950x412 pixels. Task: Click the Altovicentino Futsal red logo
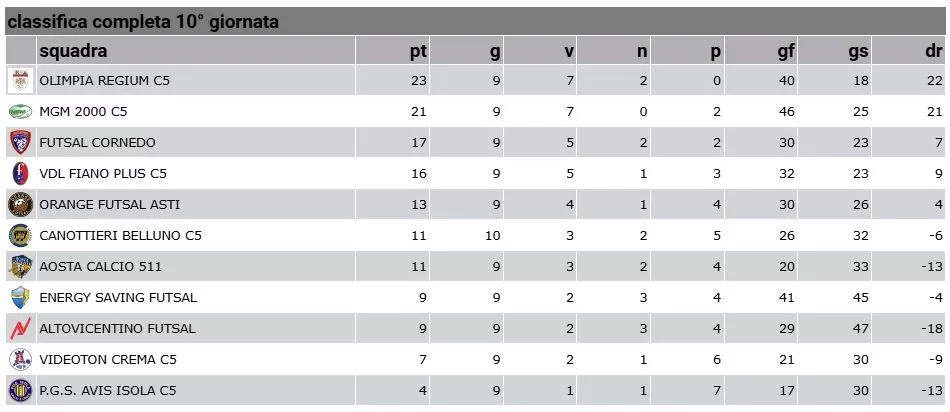point(21,328)
